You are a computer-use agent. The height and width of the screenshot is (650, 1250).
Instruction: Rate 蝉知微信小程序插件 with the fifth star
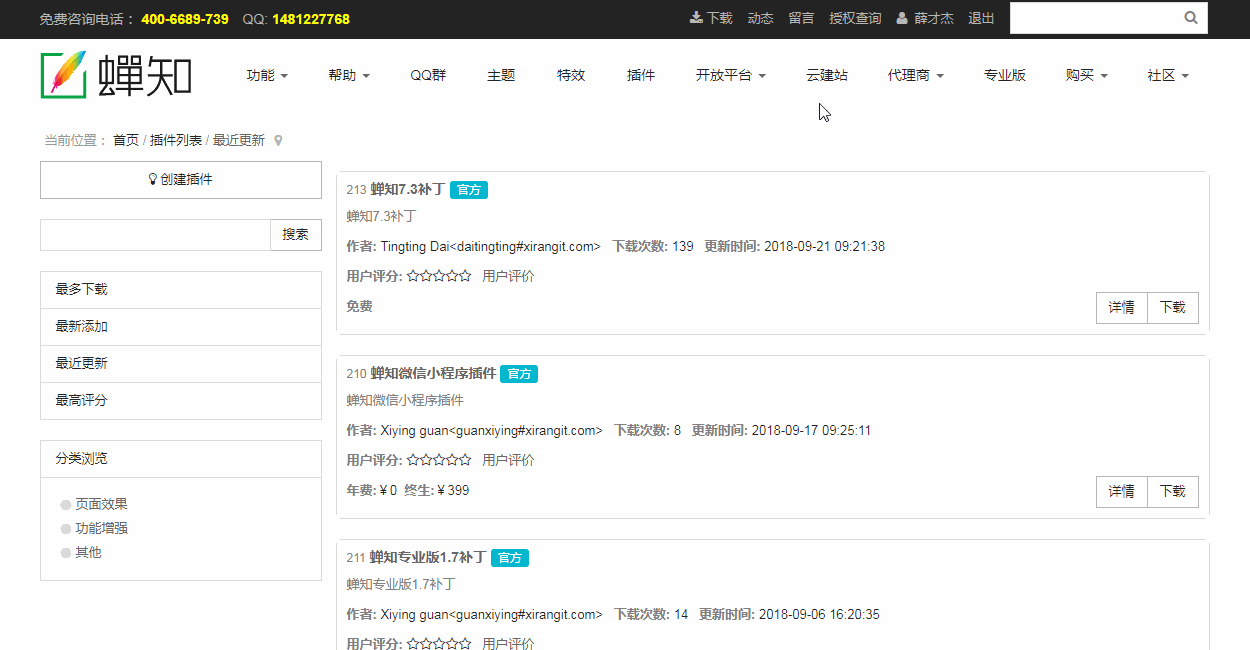pos(465,460)
